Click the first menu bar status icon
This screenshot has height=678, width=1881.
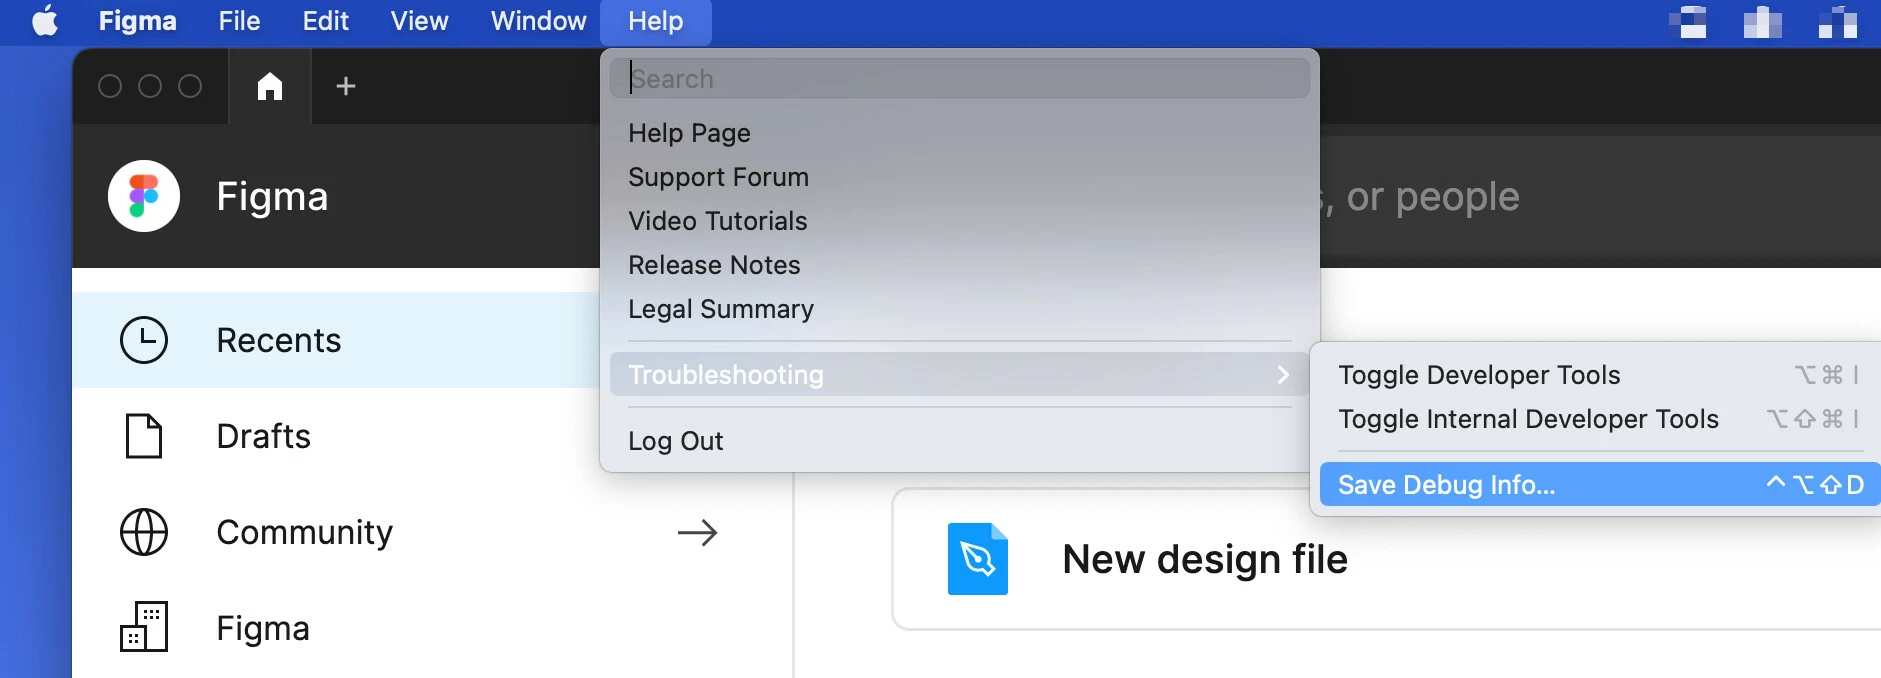pyautogui.click(x=1688, y=21)
